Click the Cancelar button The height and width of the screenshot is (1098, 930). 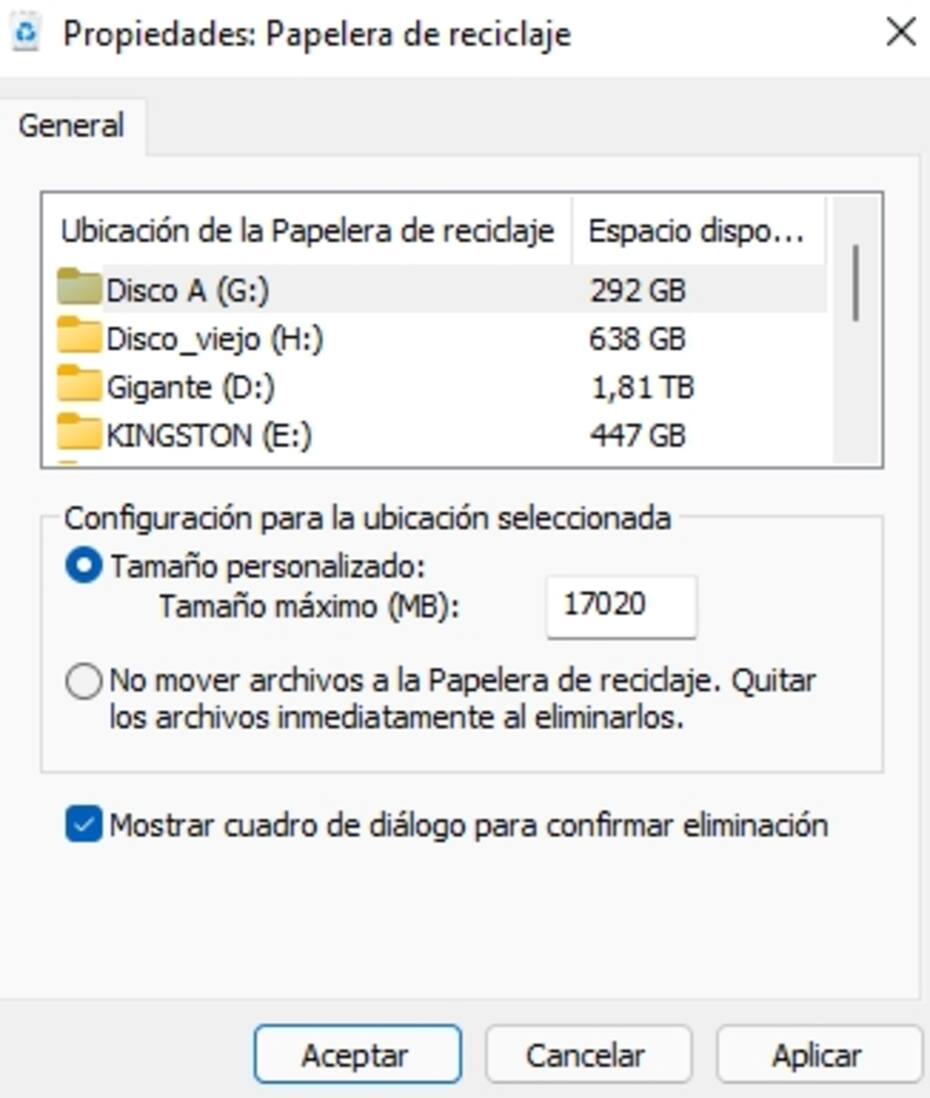tap(588, 1055)
